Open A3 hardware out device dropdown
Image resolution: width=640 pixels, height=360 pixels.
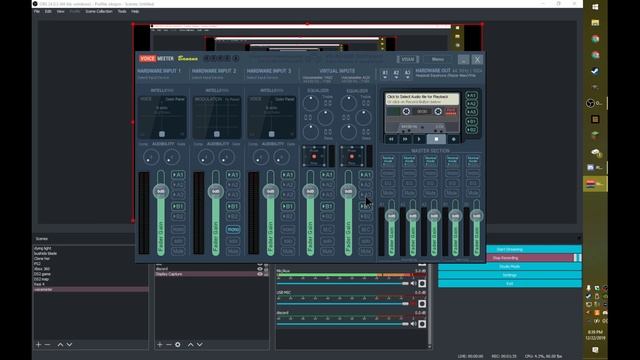(407, 74)
